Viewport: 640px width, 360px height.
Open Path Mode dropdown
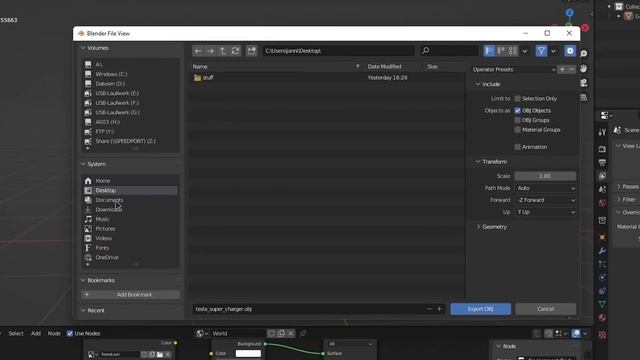(545, 188)
